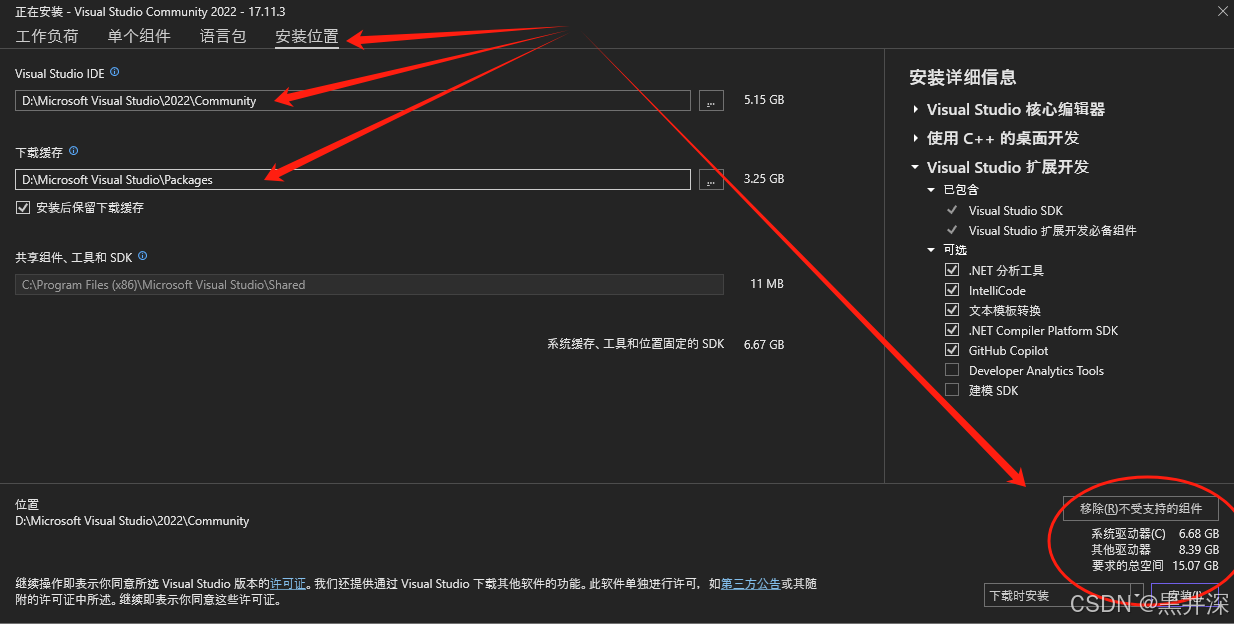Expand Visual Studio 核心编辑器 section
This screenshot has height=624, width=1234.
915,110
